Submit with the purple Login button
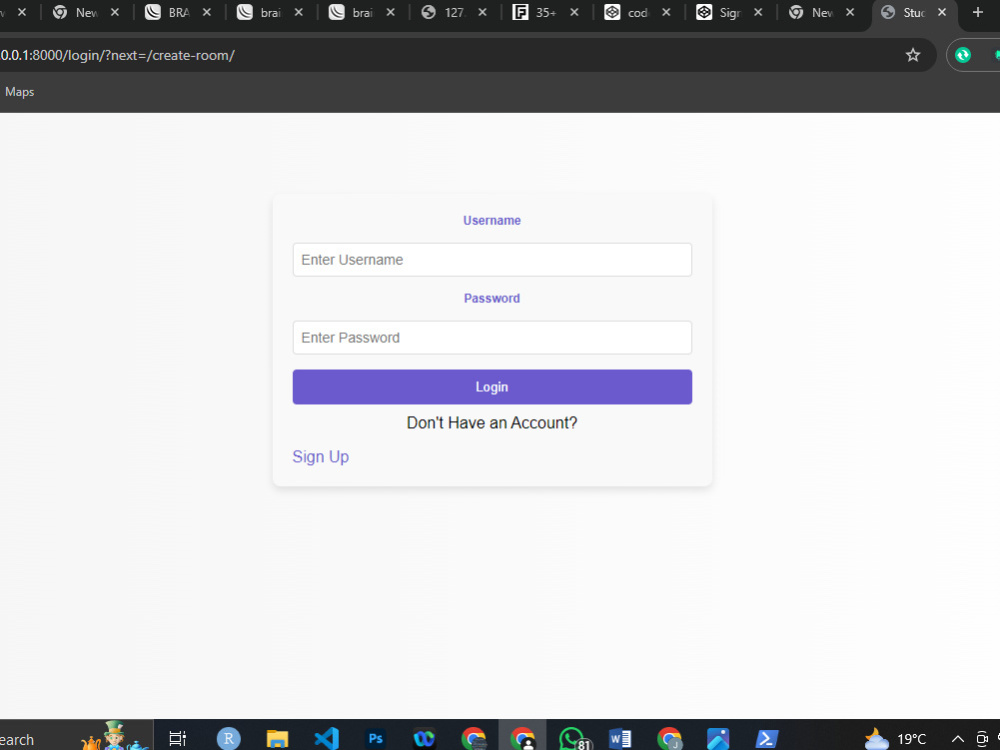1000x750 pixels. 492,386
